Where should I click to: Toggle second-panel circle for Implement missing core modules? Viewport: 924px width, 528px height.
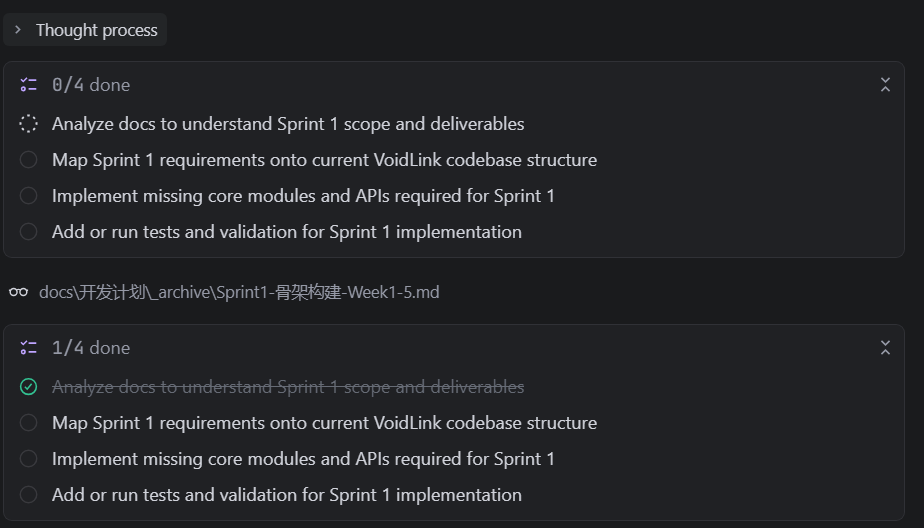click(29, 459)
